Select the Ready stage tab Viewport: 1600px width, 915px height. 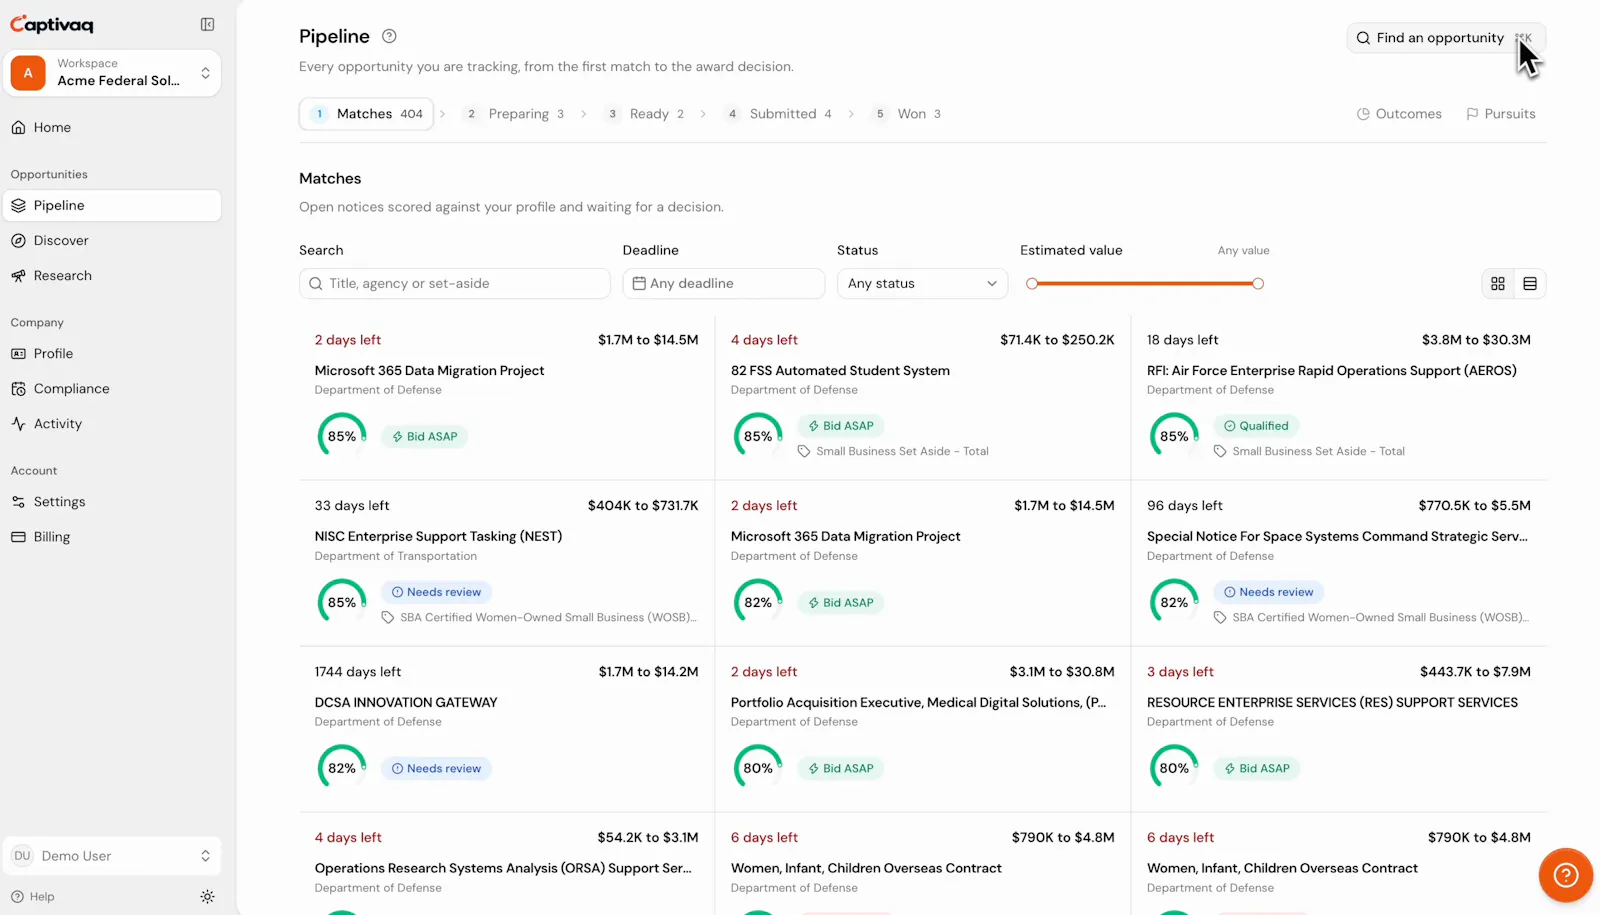646,114
